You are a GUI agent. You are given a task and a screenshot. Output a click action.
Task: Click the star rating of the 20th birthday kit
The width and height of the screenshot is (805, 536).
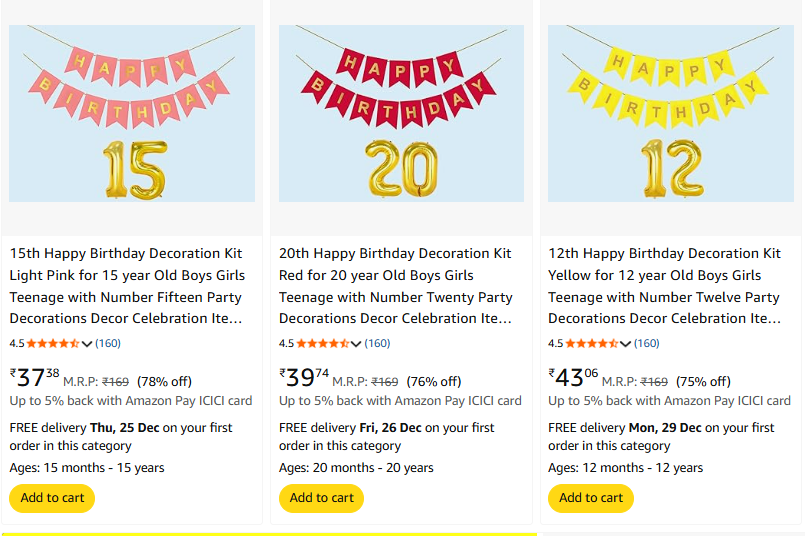tap(322, 344)
